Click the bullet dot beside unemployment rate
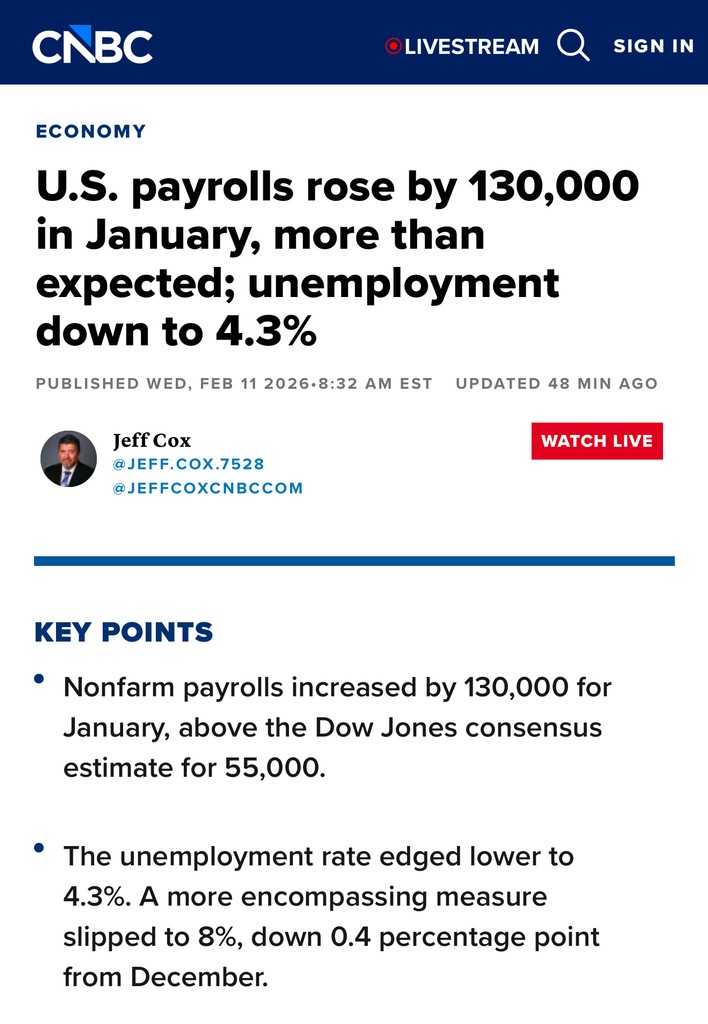 point(40,848)
